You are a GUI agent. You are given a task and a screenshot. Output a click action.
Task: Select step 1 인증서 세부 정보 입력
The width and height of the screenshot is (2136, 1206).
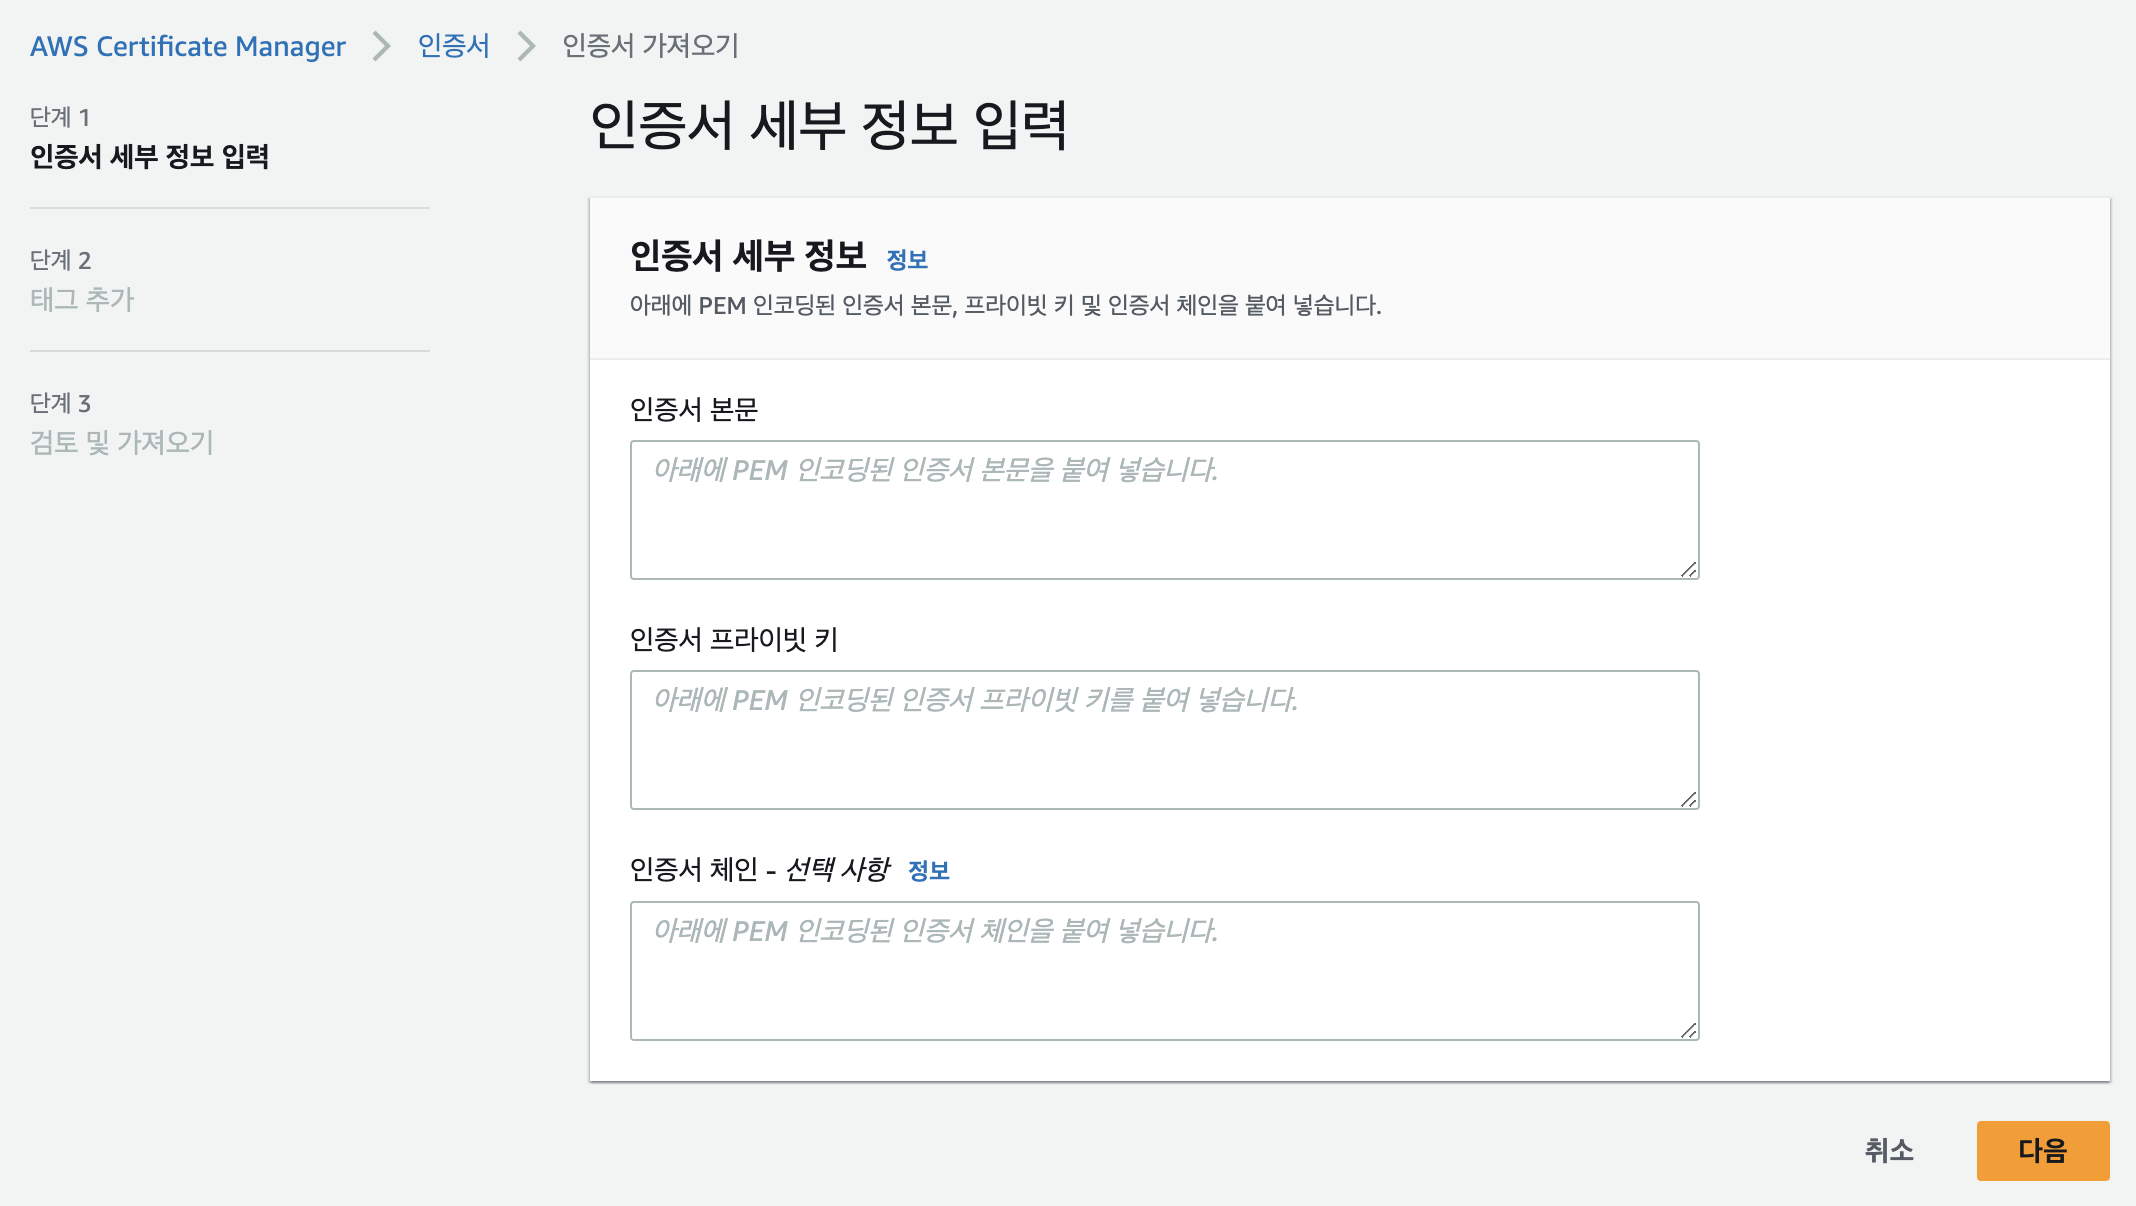(149, 156)
